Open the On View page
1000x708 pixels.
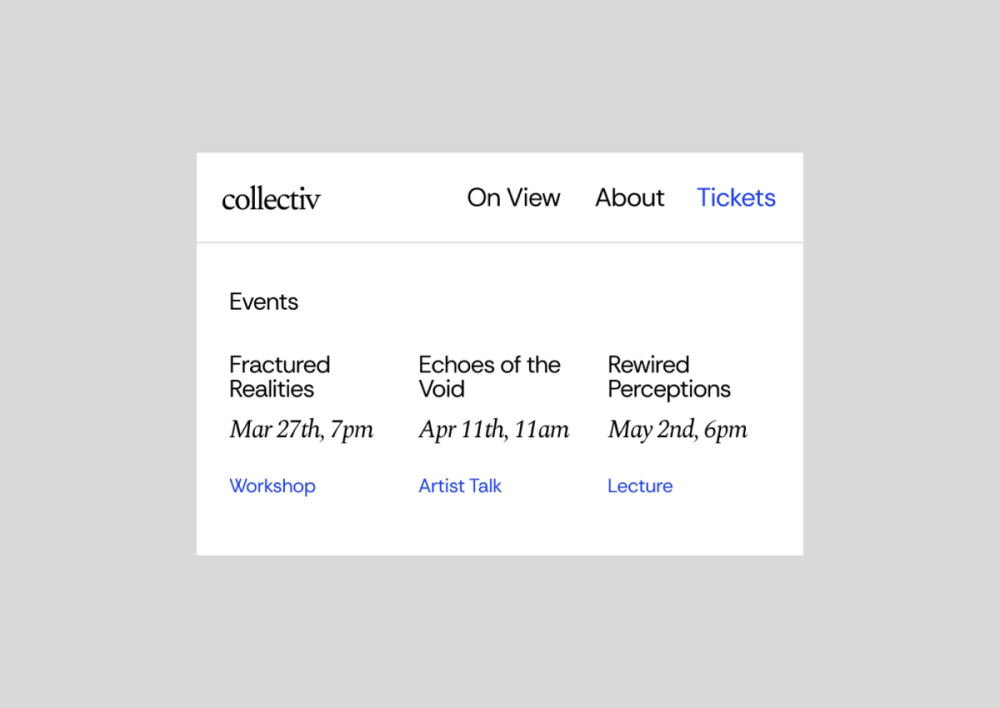click(x=514, y=197)
